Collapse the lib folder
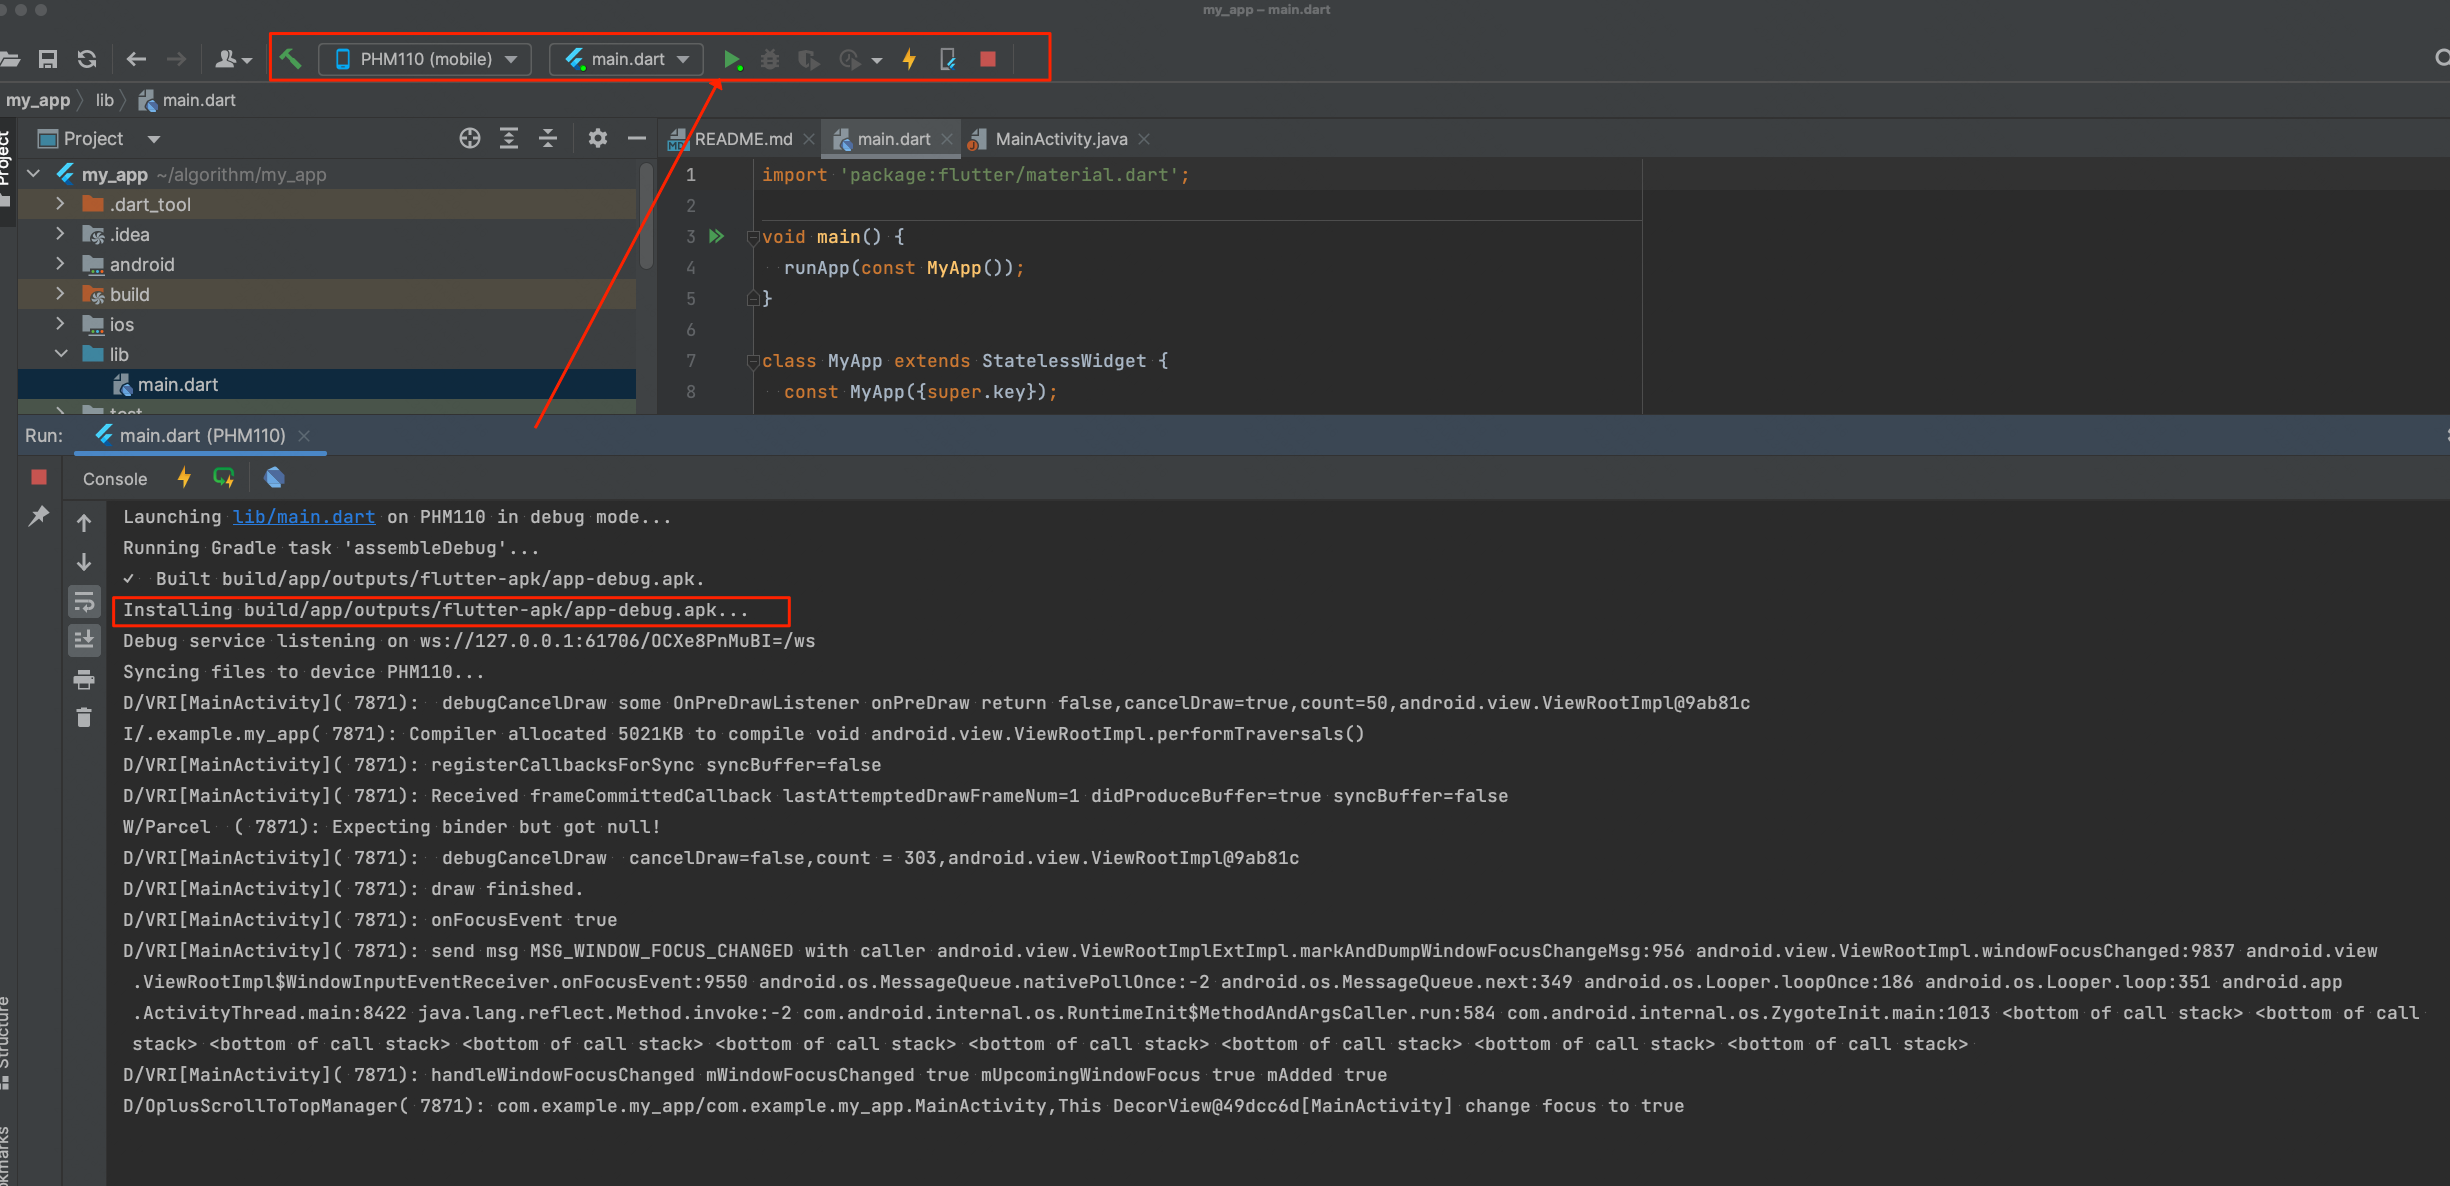 [60, 354]
